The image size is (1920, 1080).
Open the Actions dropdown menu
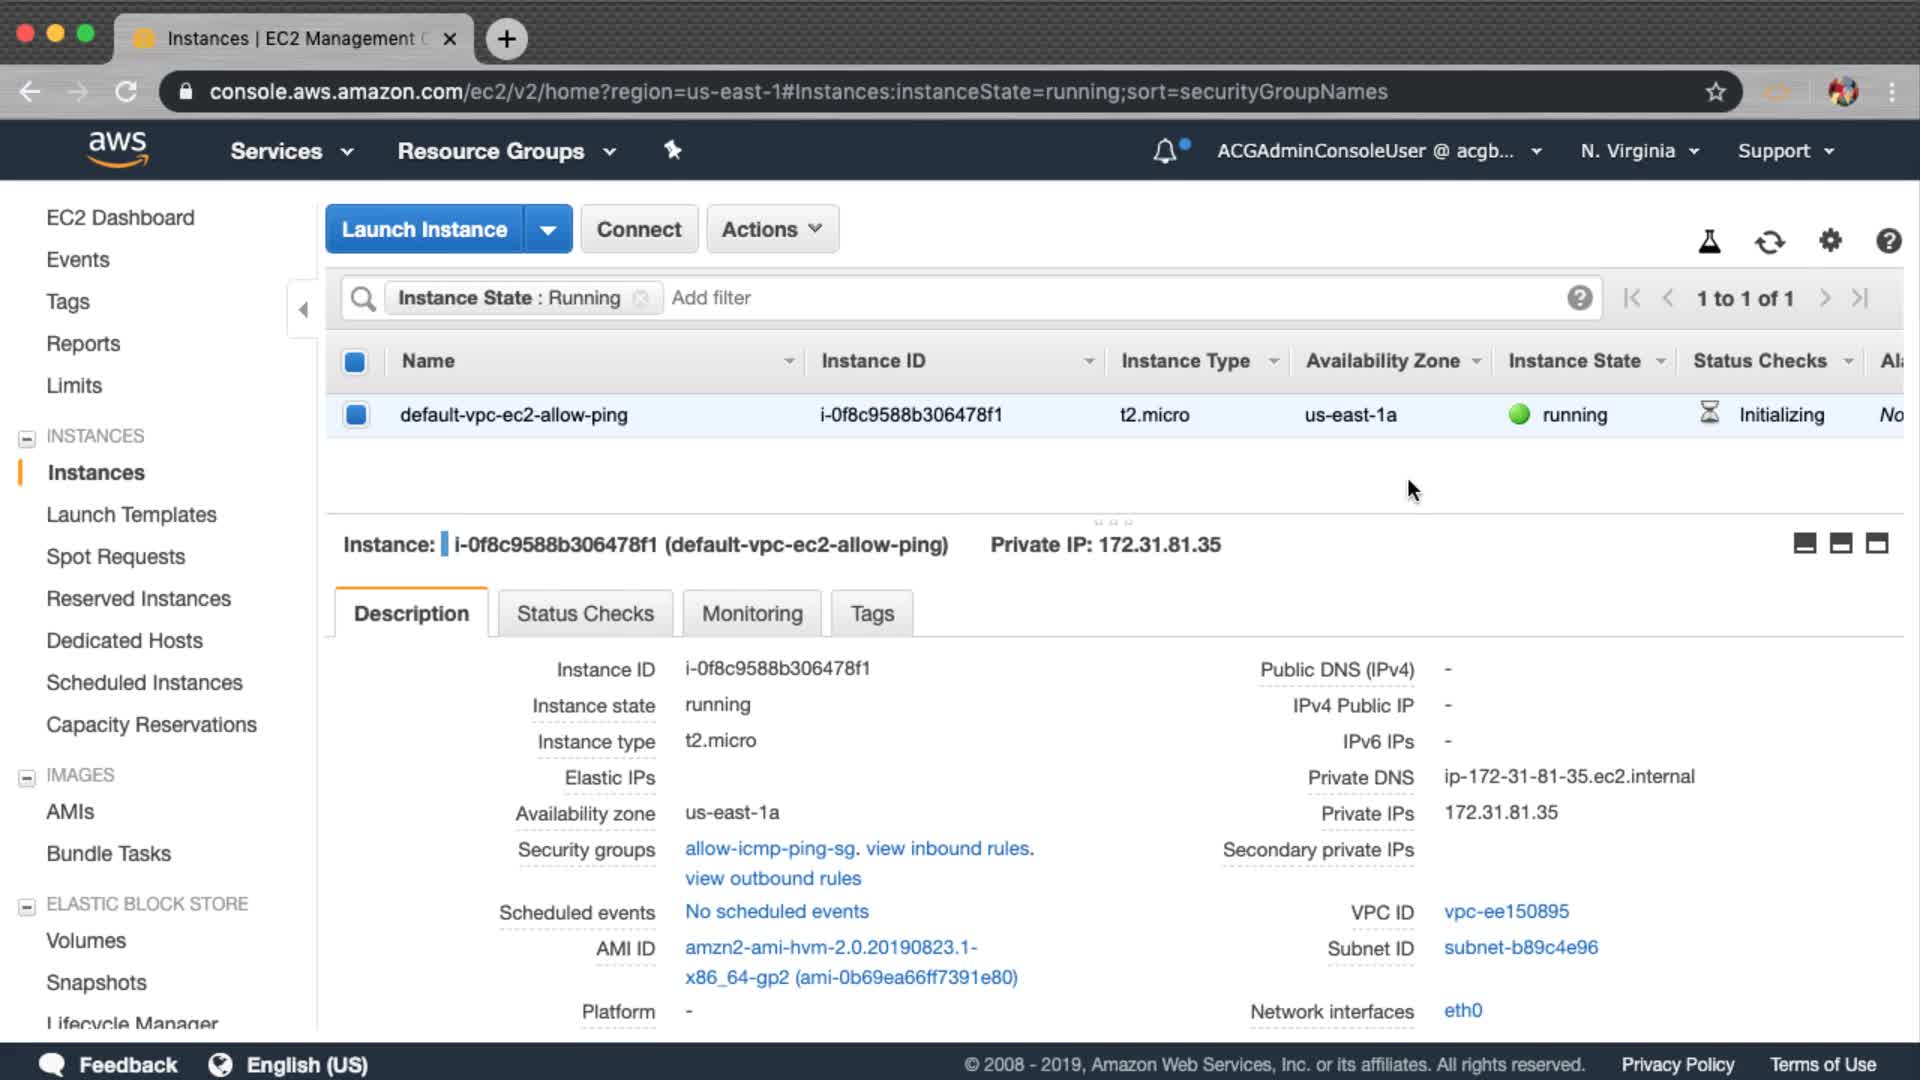[x=772, y=229]
